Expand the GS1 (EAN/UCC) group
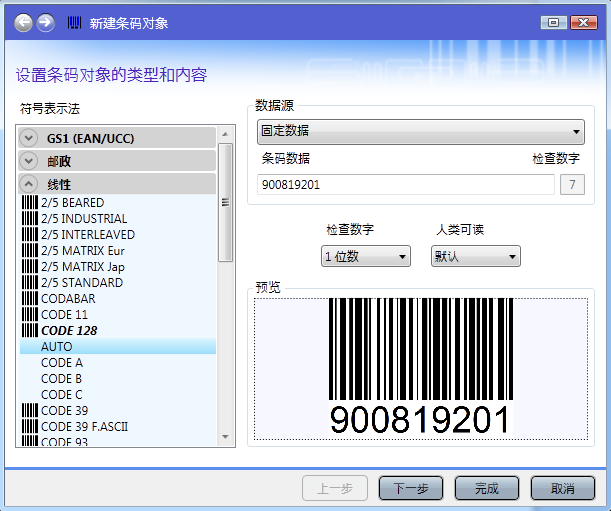 click(28, 138)
